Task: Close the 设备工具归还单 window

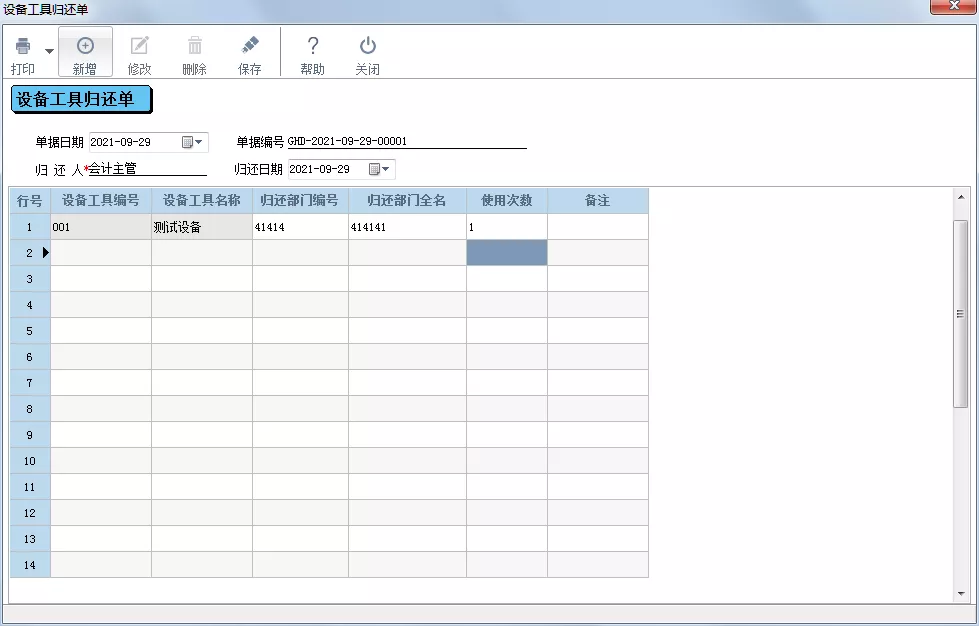Action: coord(953,6)
